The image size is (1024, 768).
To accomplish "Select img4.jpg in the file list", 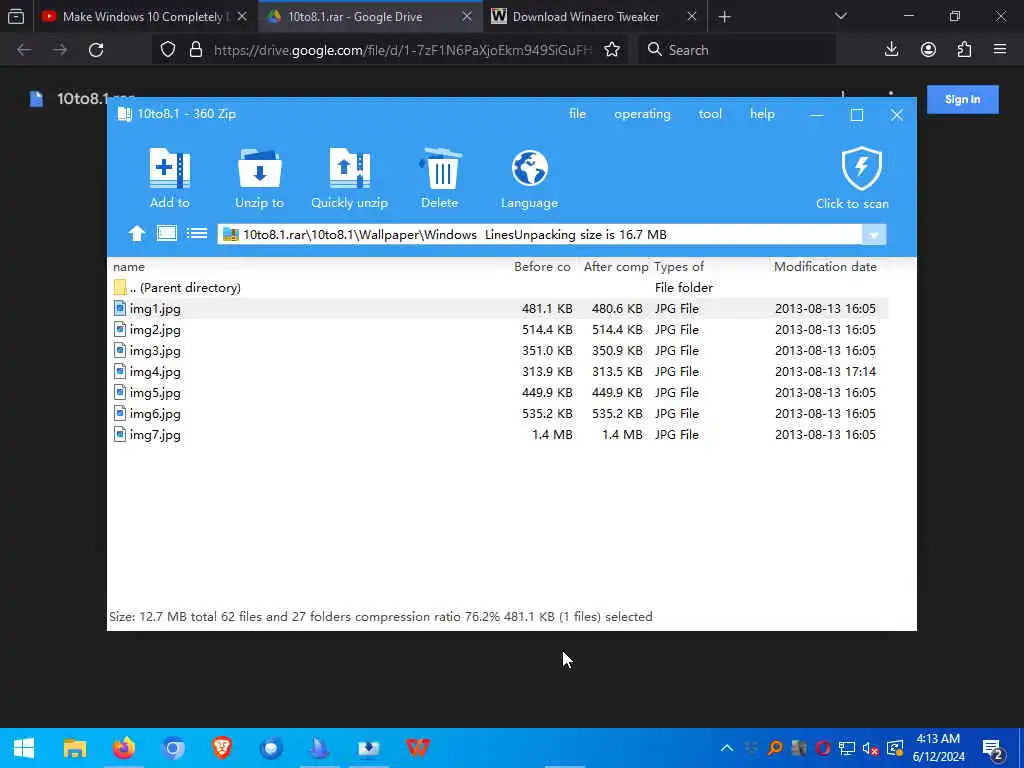I will pyautogui.click(x=498, y=371).
